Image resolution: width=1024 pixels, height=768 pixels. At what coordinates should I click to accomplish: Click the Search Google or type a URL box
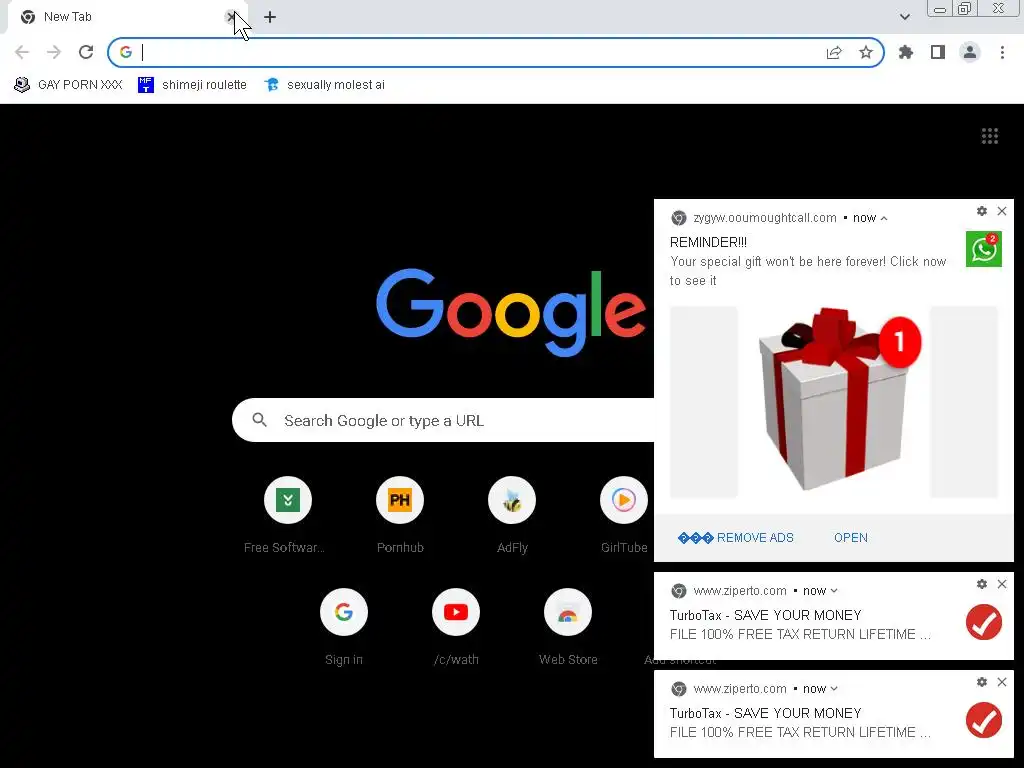(x=444, y=421)
